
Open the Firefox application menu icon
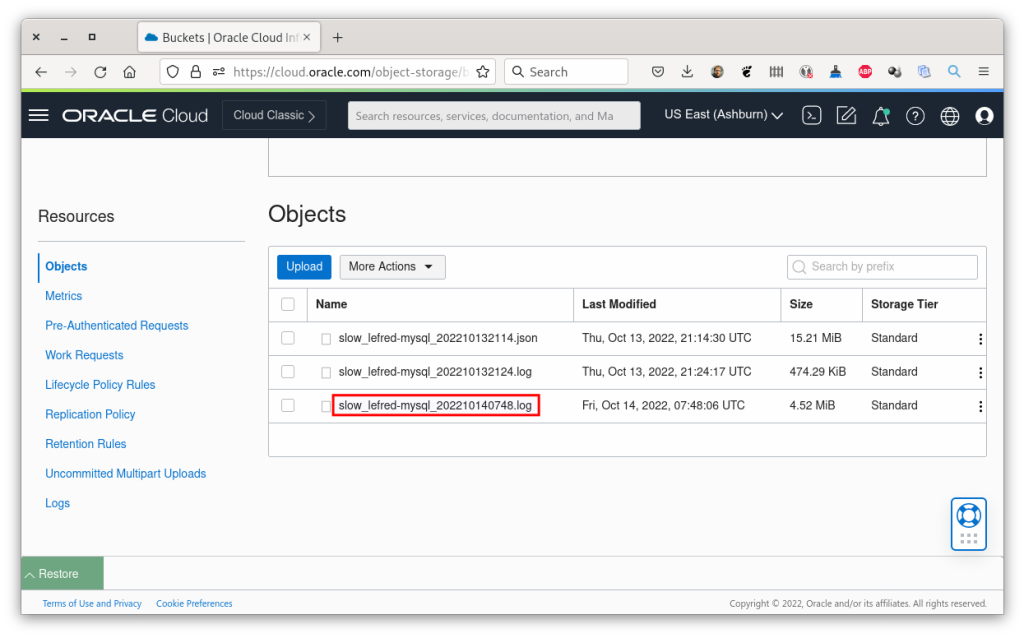[x=984, y=72]
